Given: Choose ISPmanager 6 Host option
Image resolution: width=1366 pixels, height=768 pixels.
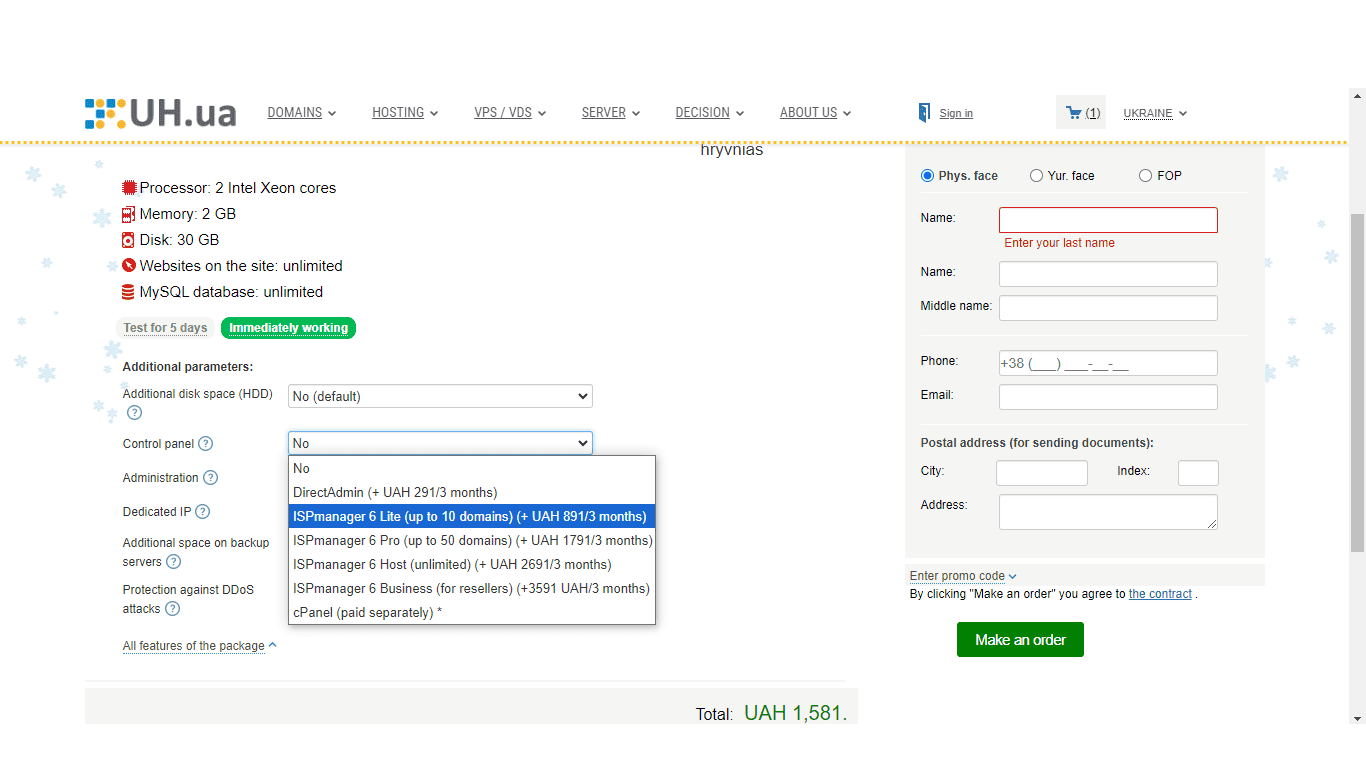Looking at the screenshot, I should point(472,564).
